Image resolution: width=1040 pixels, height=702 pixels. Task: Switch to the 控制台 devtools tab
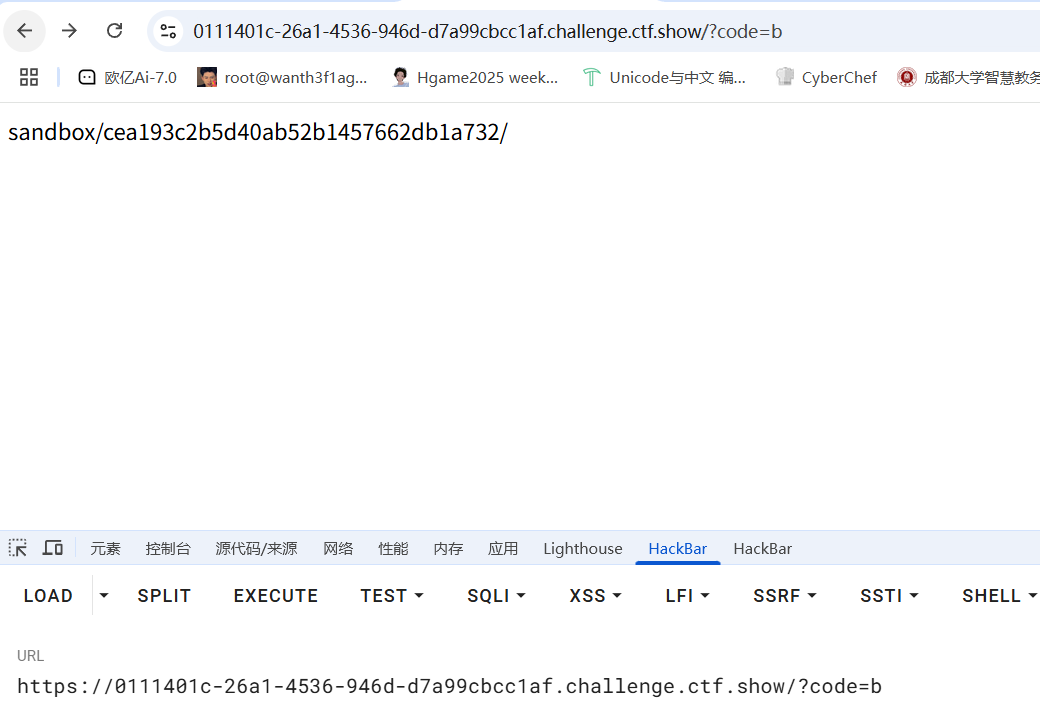(168, 548)
